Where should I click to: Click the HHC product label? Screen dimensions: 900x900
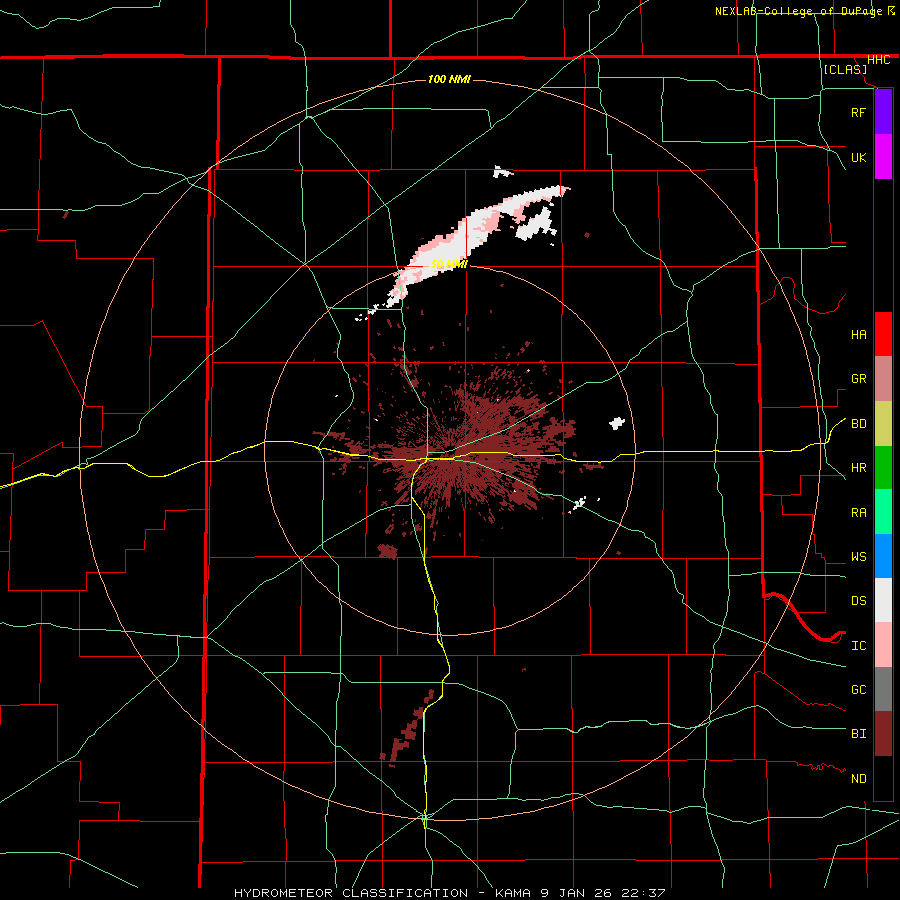[x=878, y=60]
